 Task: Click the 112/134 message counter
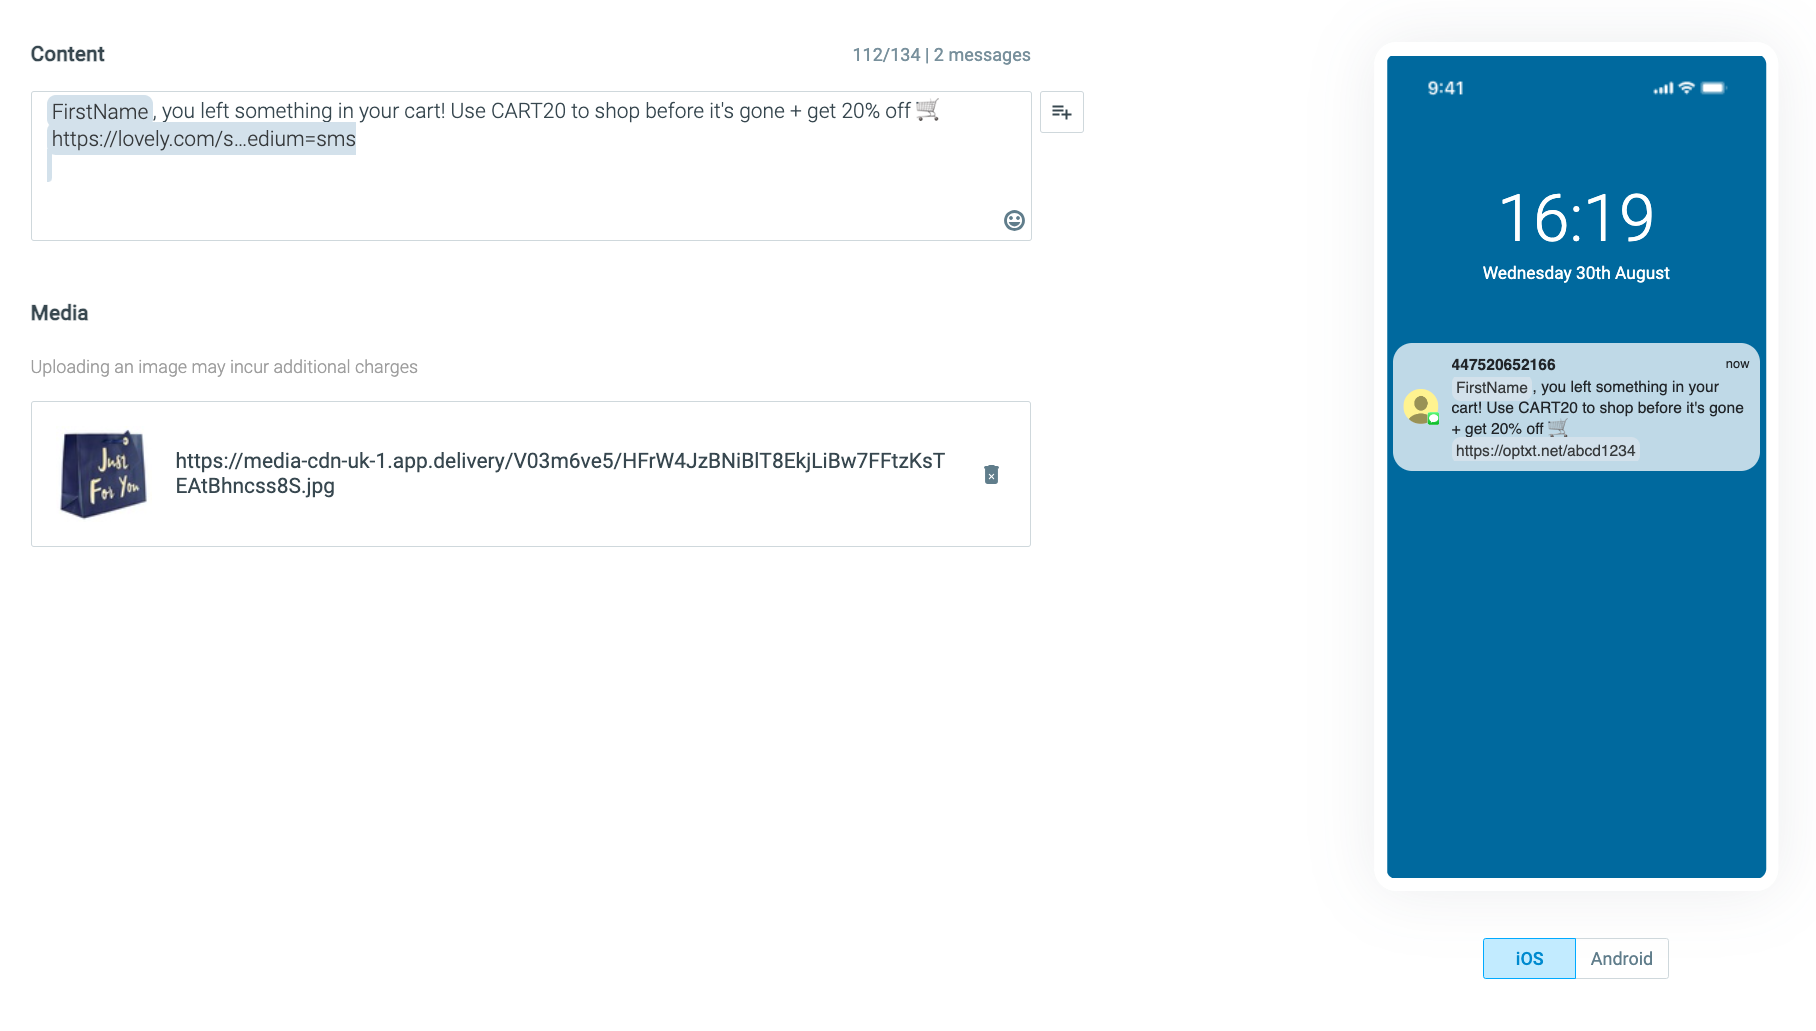pos(941,55)
